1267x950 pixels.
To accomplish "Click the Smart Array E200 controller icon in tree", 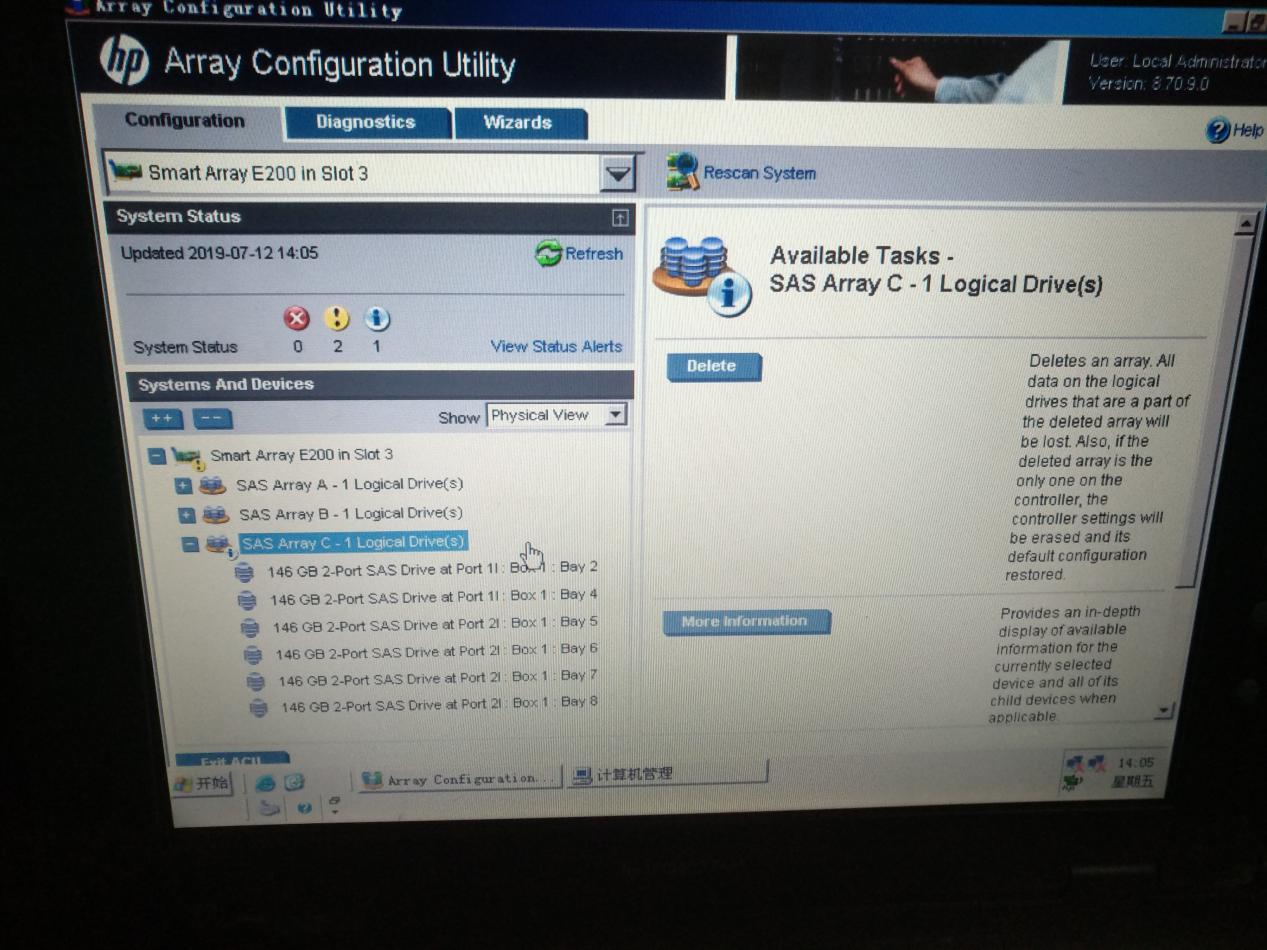I will [x=188, y=458].
